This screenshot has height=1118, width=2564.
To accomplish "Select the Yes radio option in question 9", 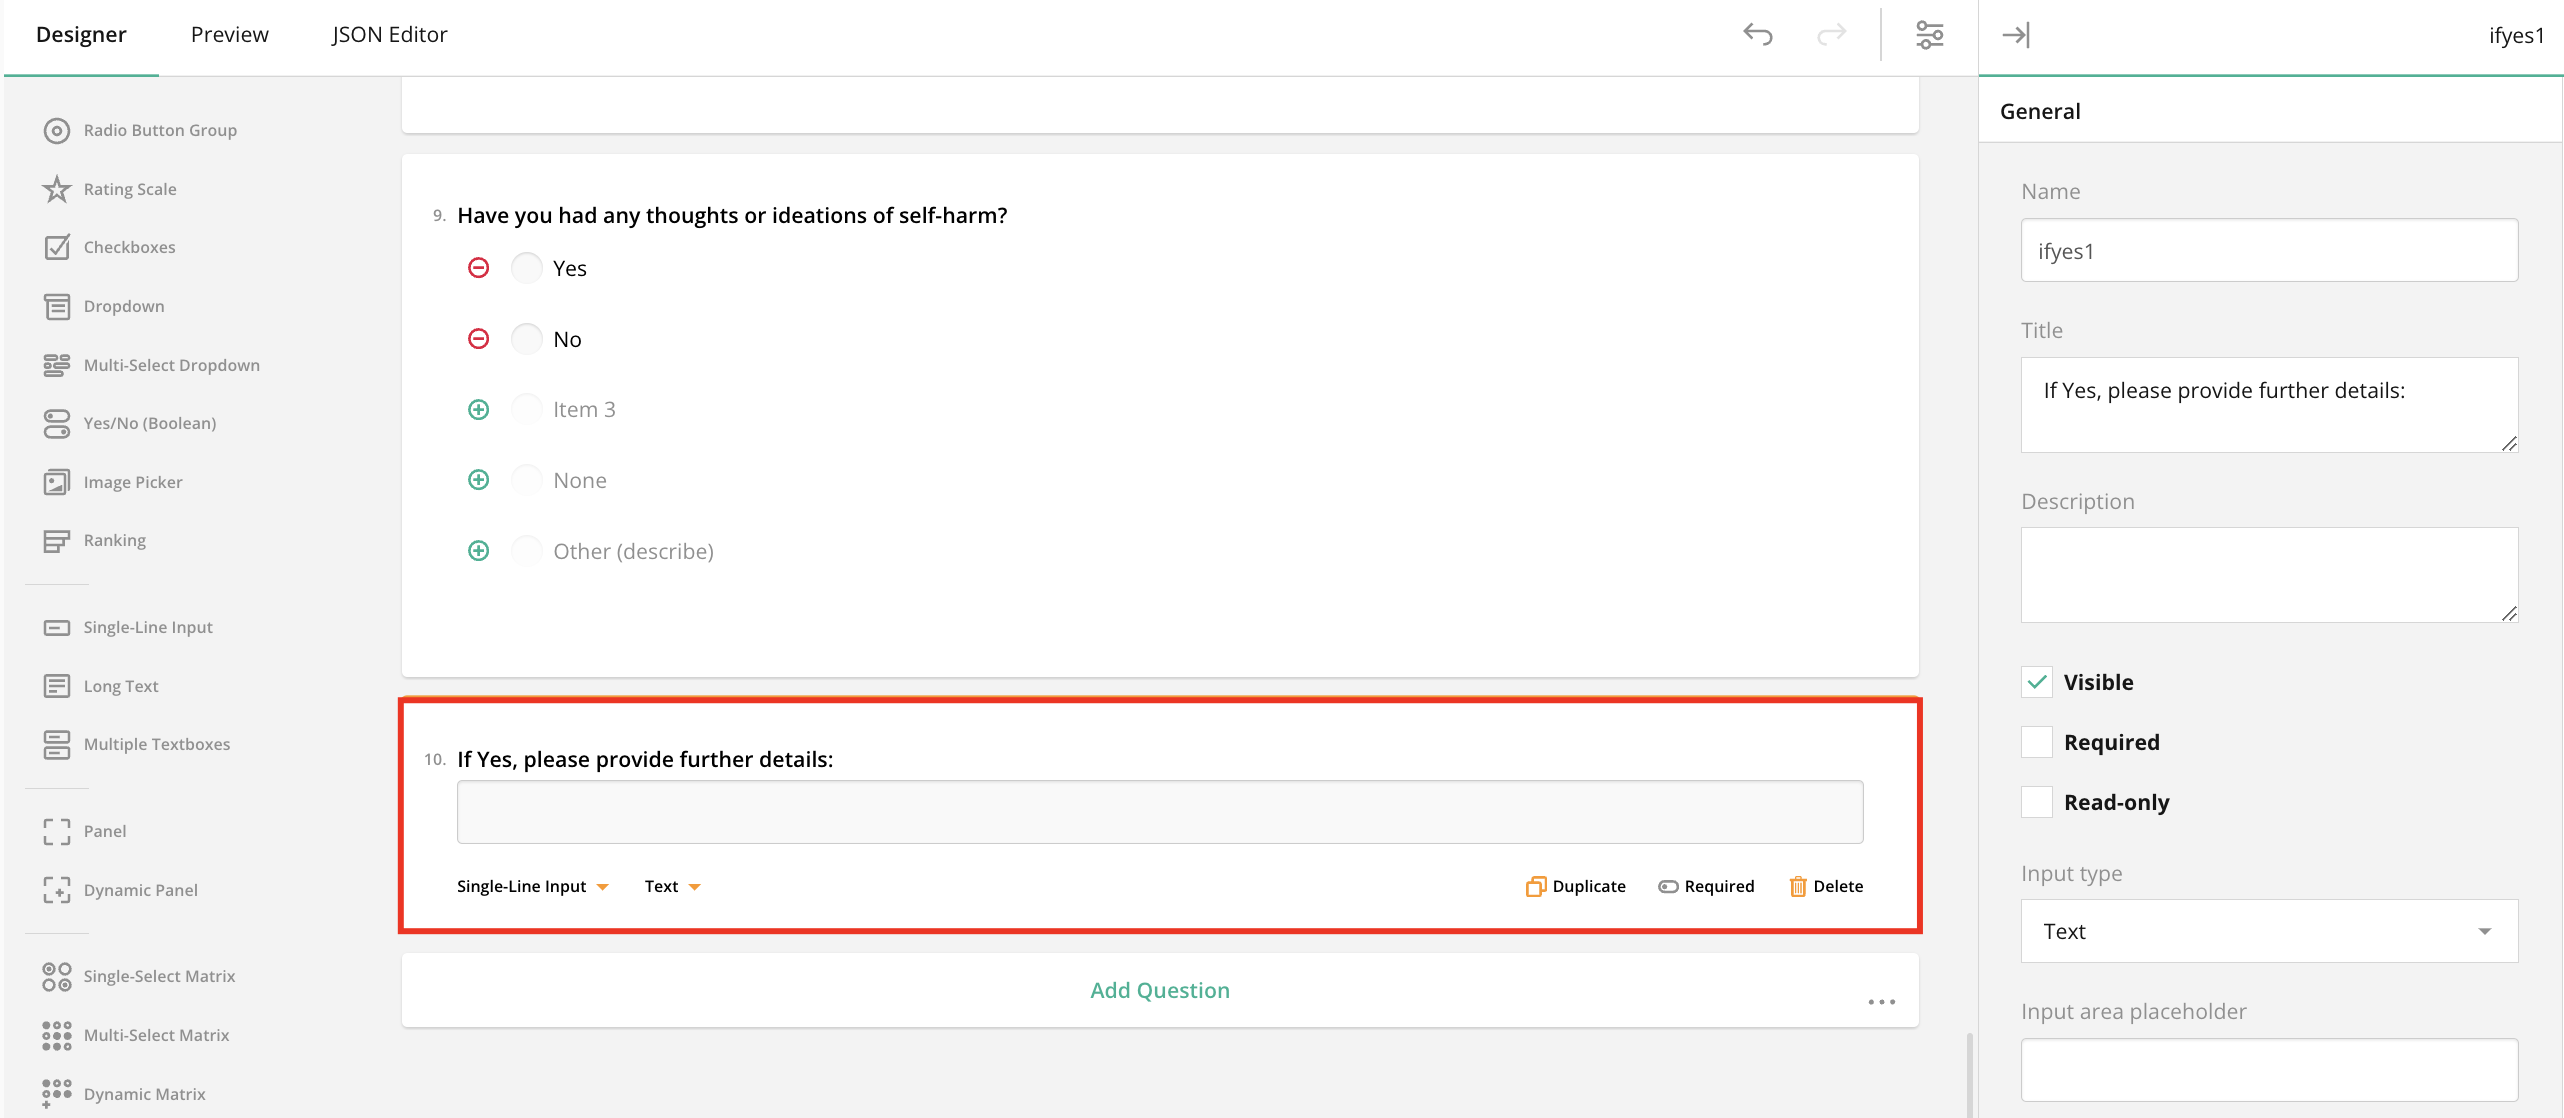I will (527, 267).
